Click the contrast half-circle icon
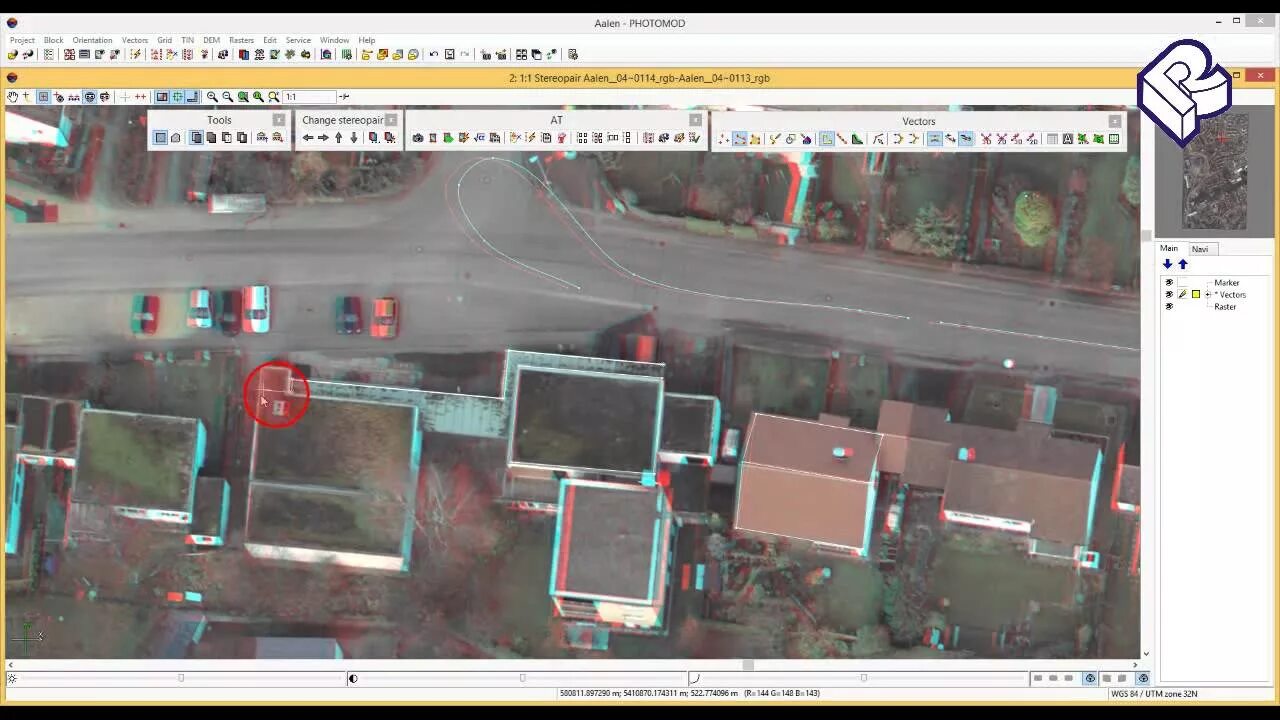This screenshot has width=1280, height=720. tap(353, 678)
